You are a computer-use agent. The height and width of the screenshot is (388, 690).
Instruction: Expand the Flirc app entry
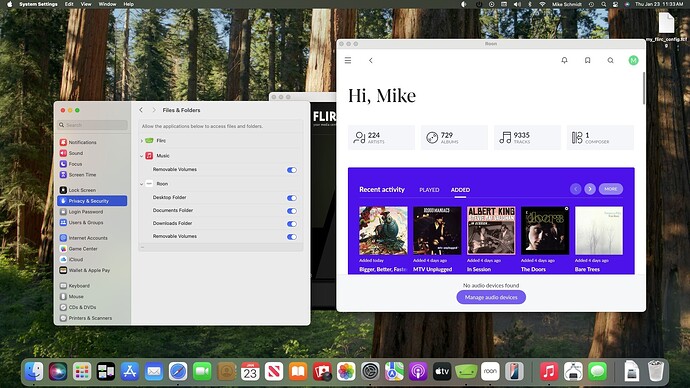pyautogui.click(x=142, y=141)
